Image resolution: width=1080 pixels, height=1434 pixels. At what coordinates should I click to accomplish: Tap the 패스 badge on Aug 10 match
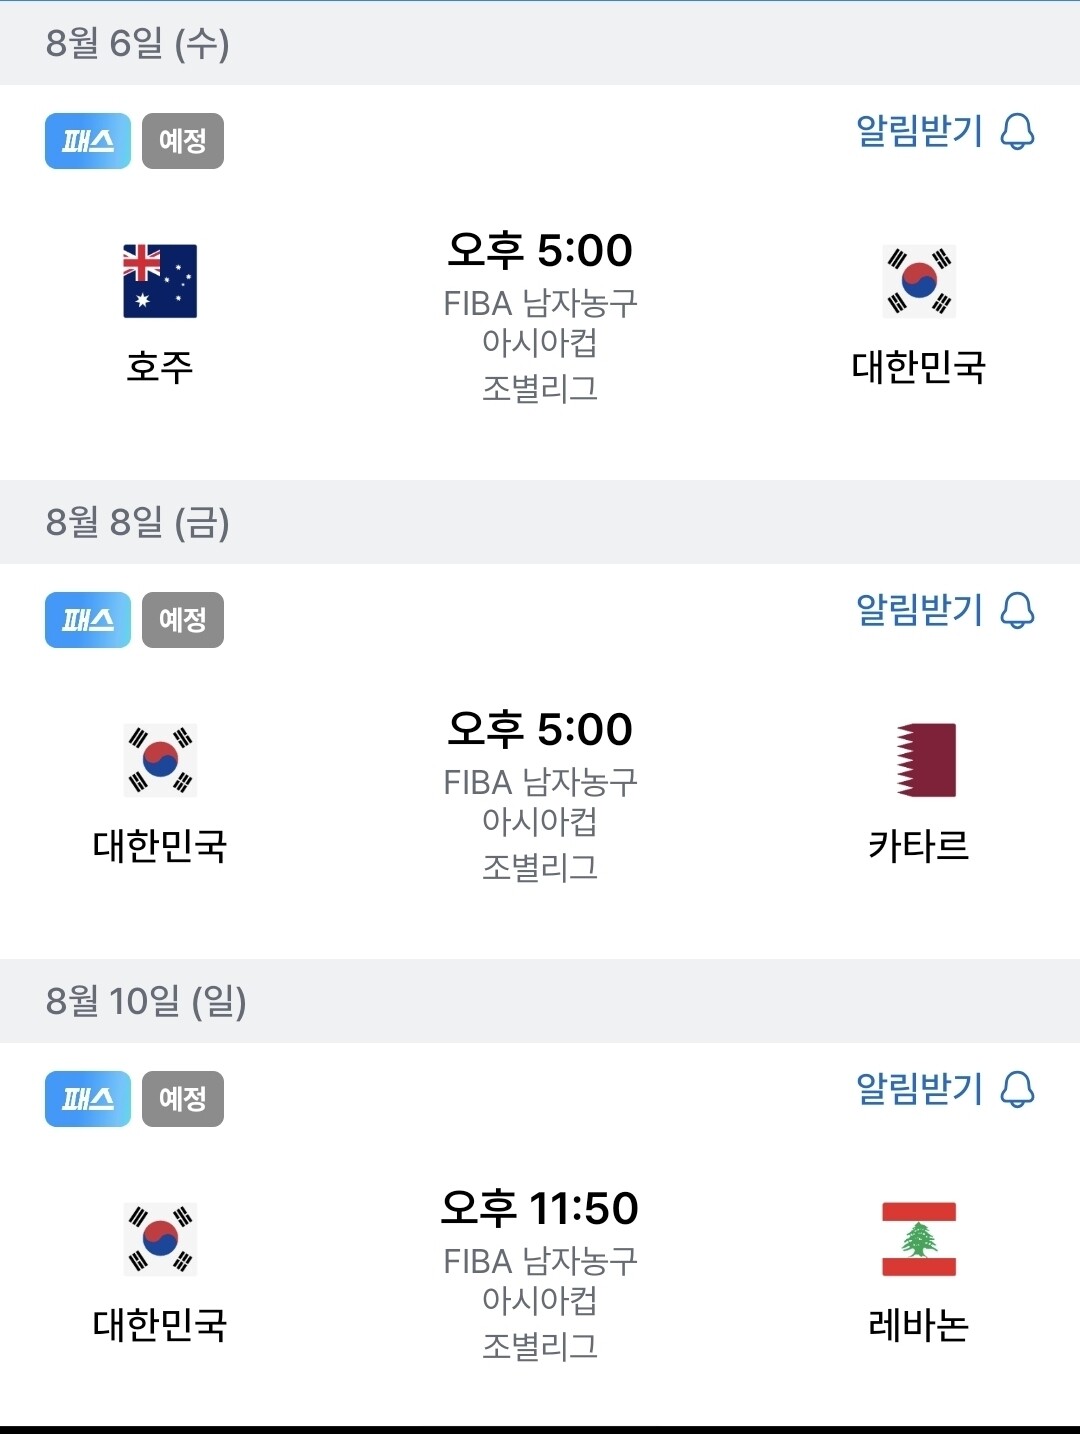point(88,1099)
